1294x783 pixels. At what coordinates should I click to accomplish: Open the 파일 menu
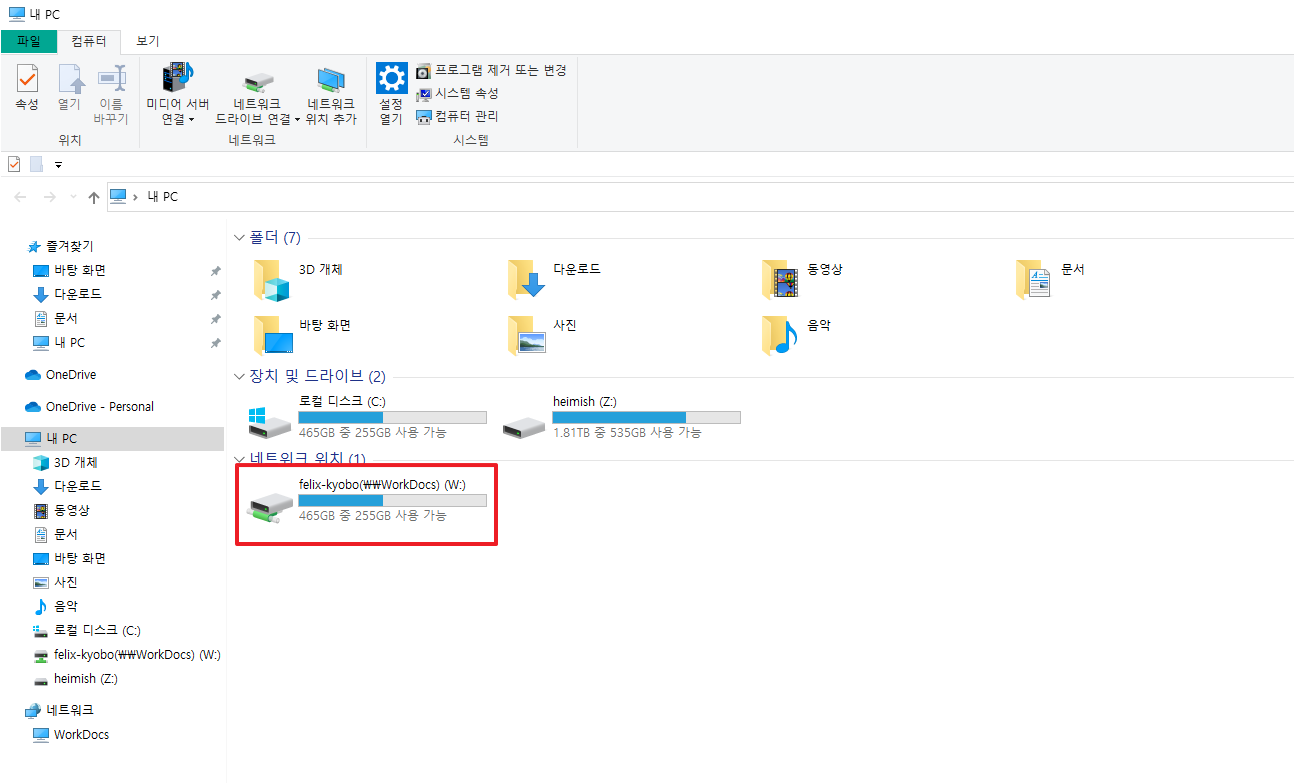click(x=29, y=43)
